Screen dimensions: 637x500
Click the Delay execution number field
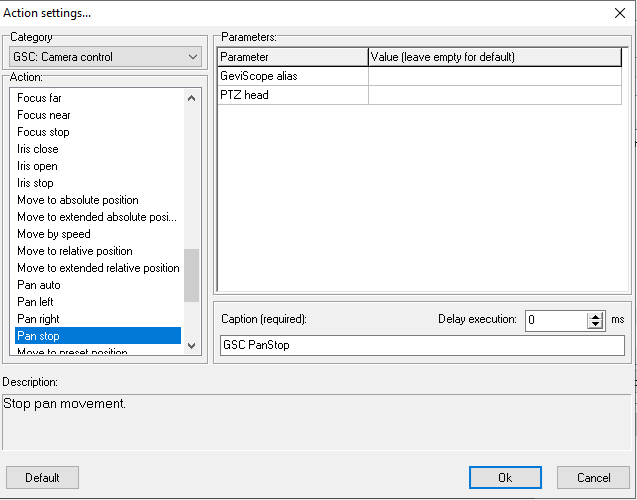[555, 320]
